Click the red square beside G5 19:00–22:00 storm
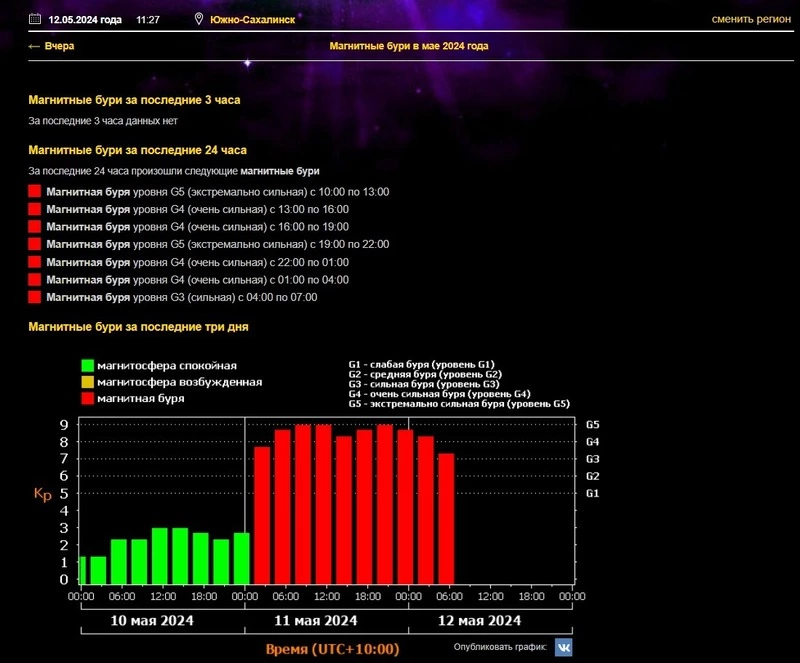 point(35,244)
